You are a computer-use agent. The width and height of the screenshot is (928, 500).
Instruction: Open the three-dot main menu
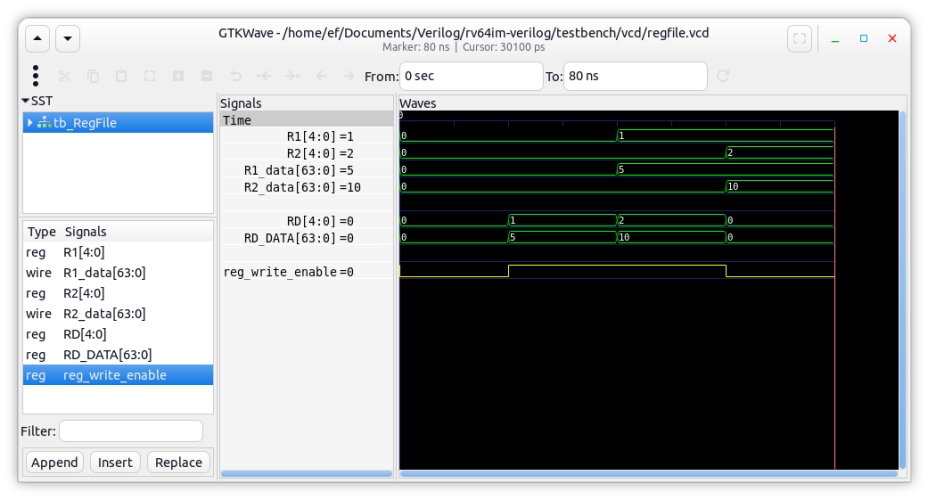[x=36, y=76]
